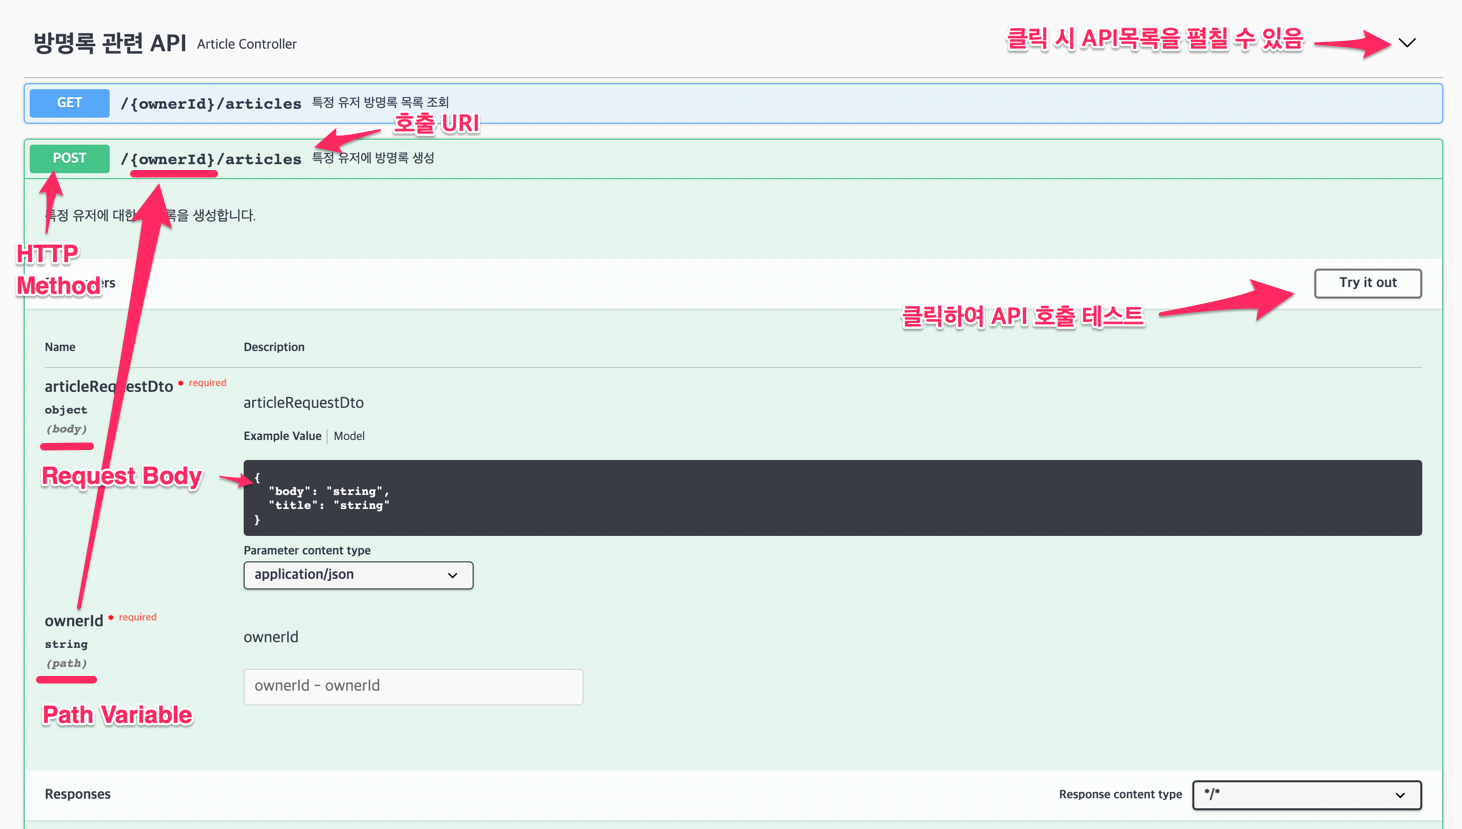Image resolution: width=1462 pixels, height=829 pixels.
Task: Click the green POST method badge
Action: pos(69,158)
